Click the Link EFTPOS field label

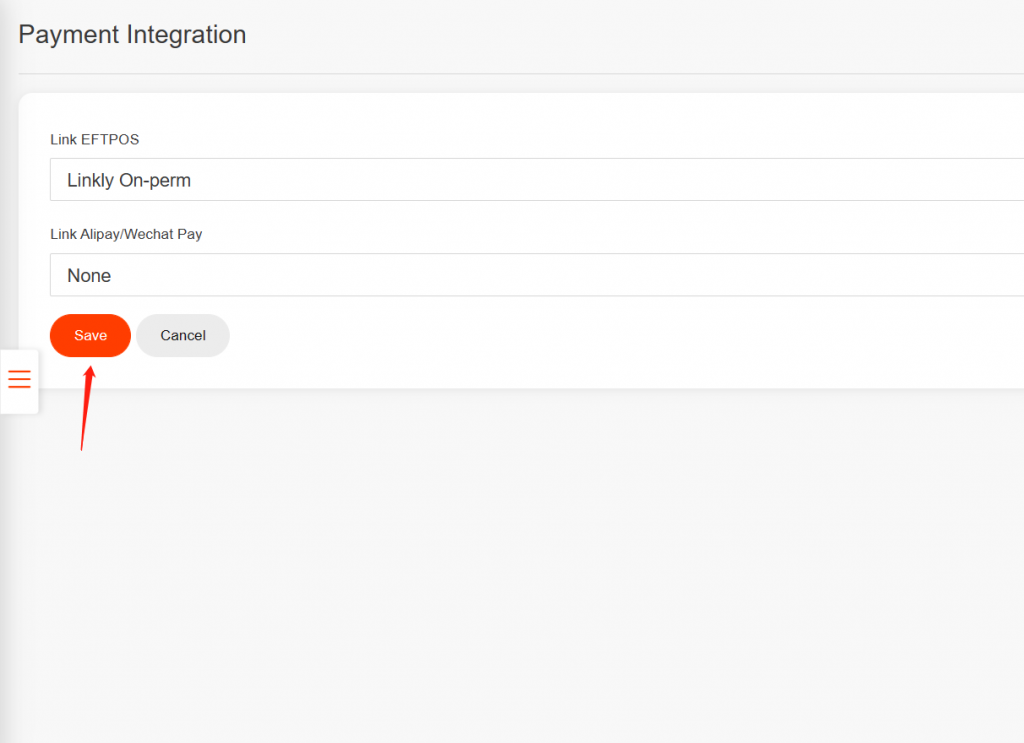(94, 139)
